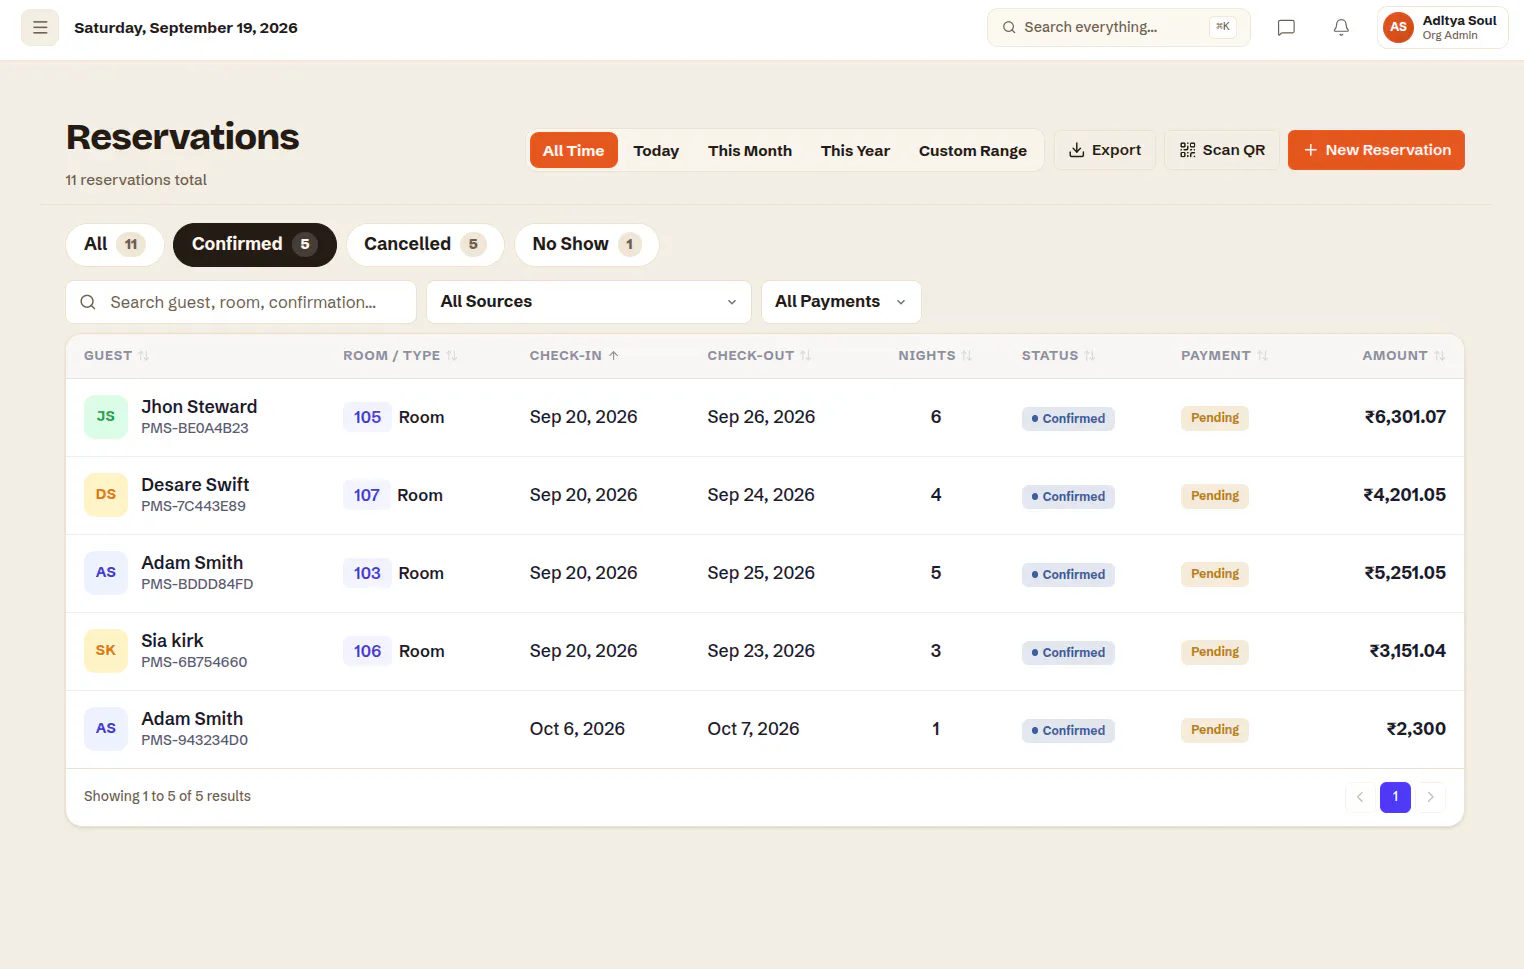
Task: Open the notifications bell
Action: (x=1341, y=28)
